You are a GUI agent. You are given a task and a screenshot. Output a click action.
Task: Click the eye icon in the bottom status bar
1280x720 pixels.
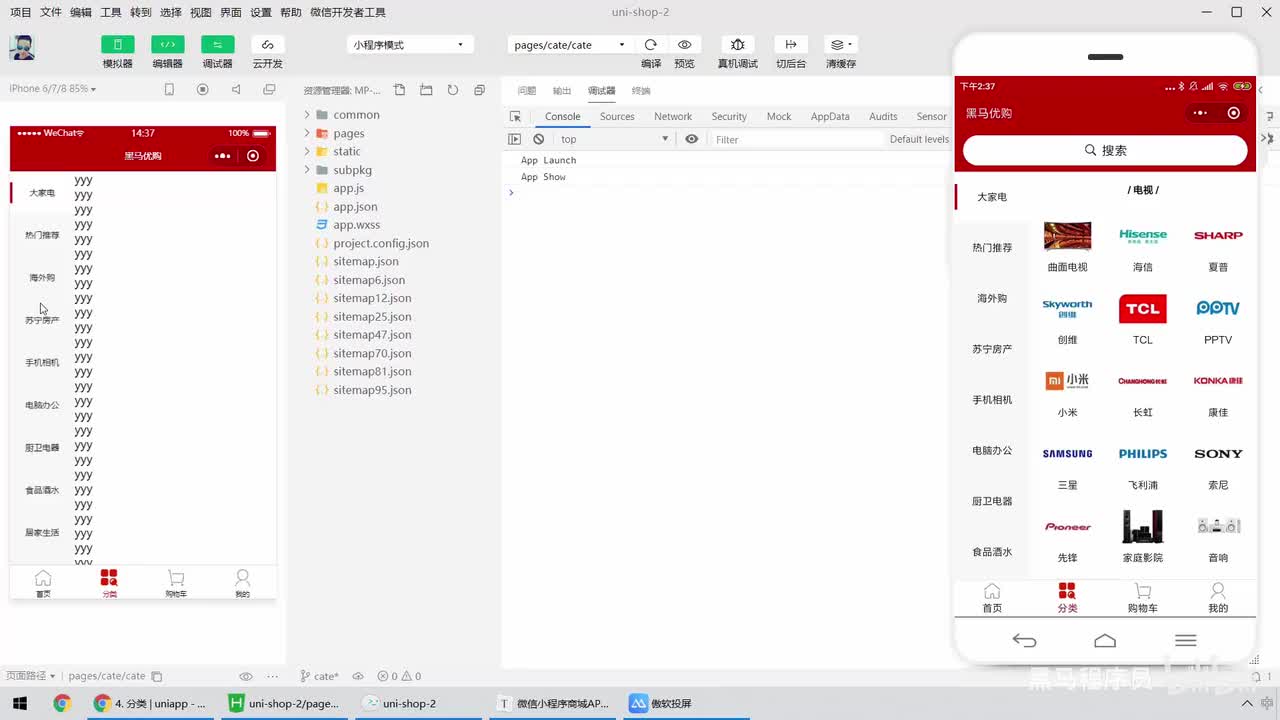coord(246,676)
